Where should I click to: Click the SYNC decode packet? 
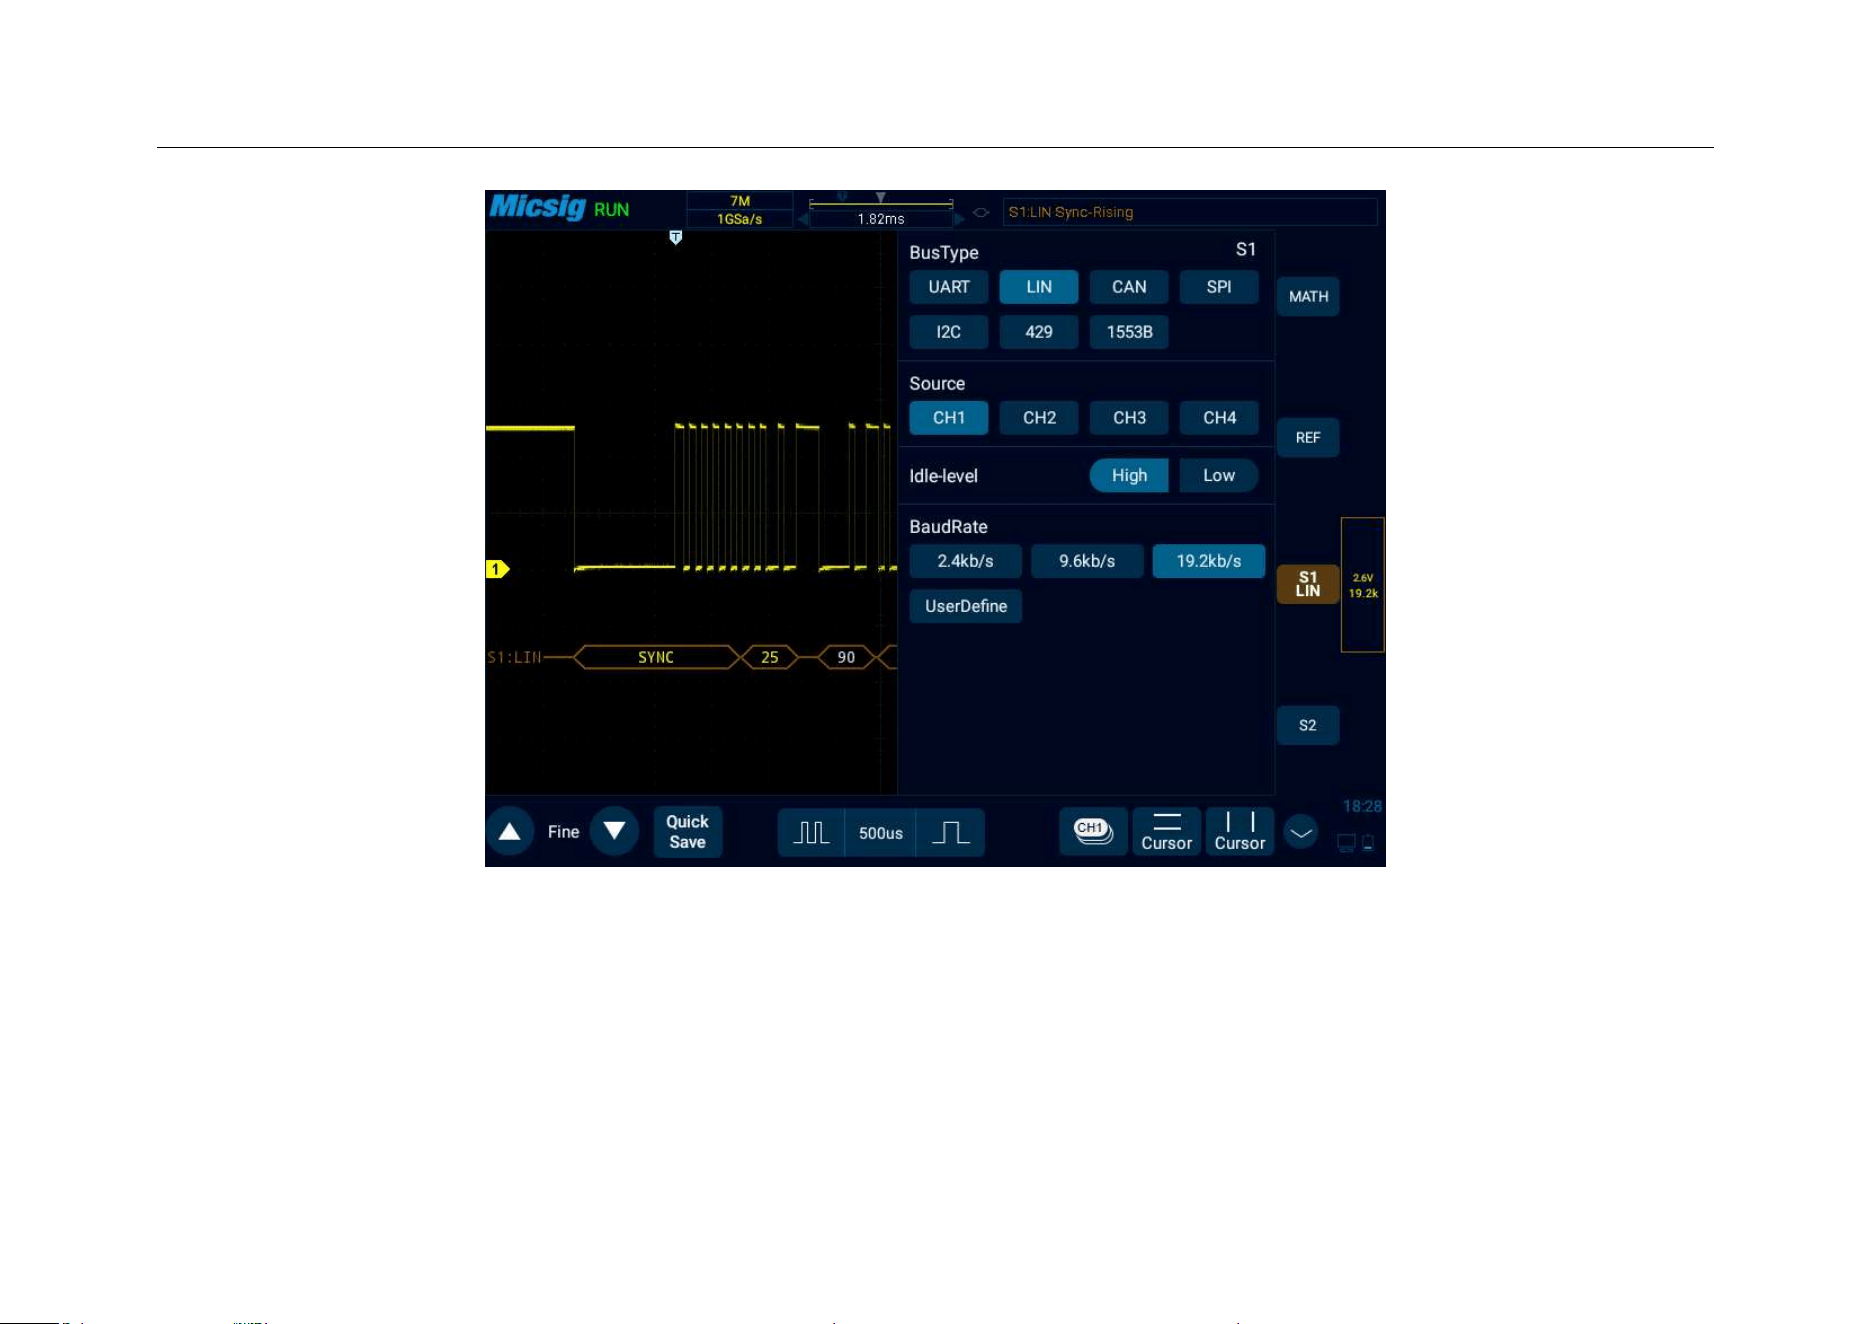656,657
